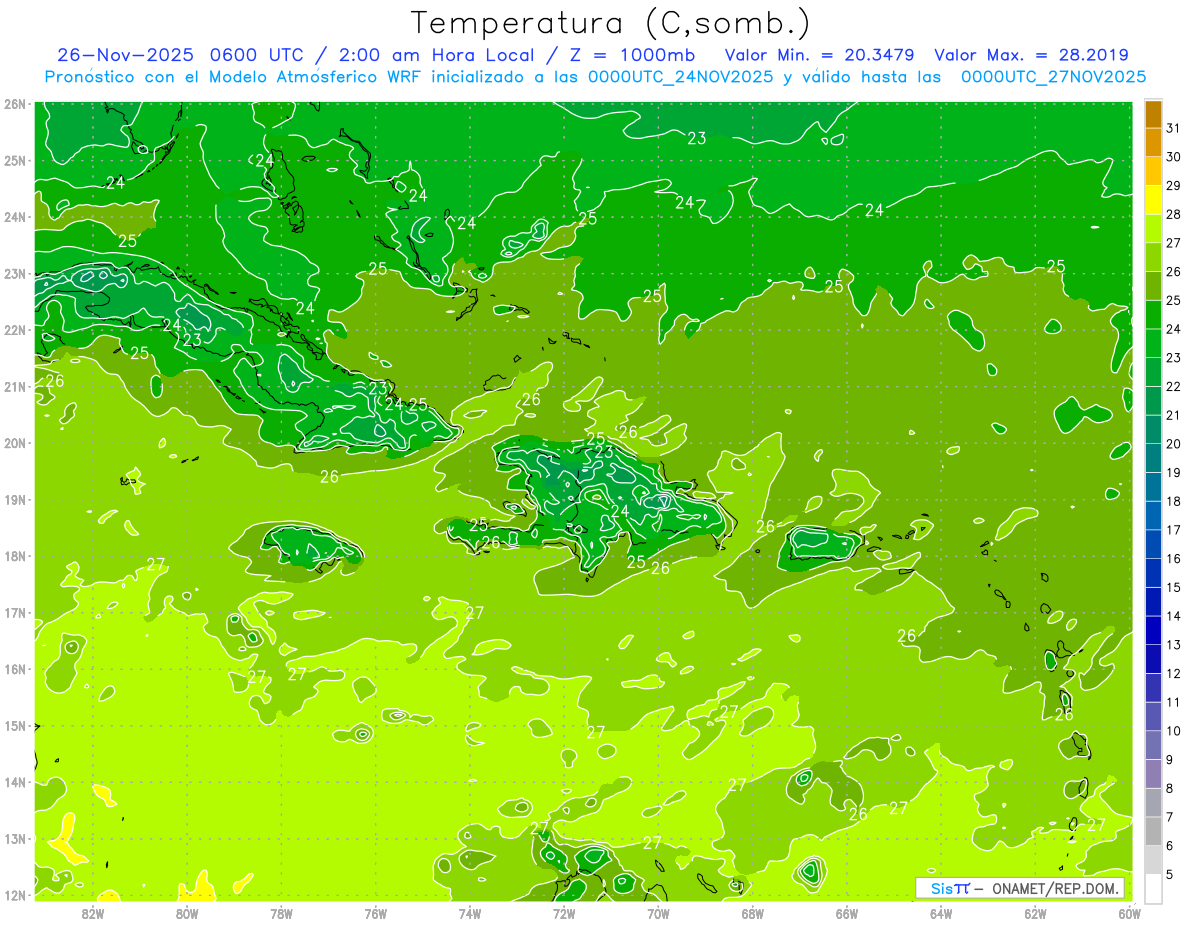Click the initialization time "0000UTC_24NOV2025"
Viewport: 1200px width, 927px height.
click(x=679, y=76)
